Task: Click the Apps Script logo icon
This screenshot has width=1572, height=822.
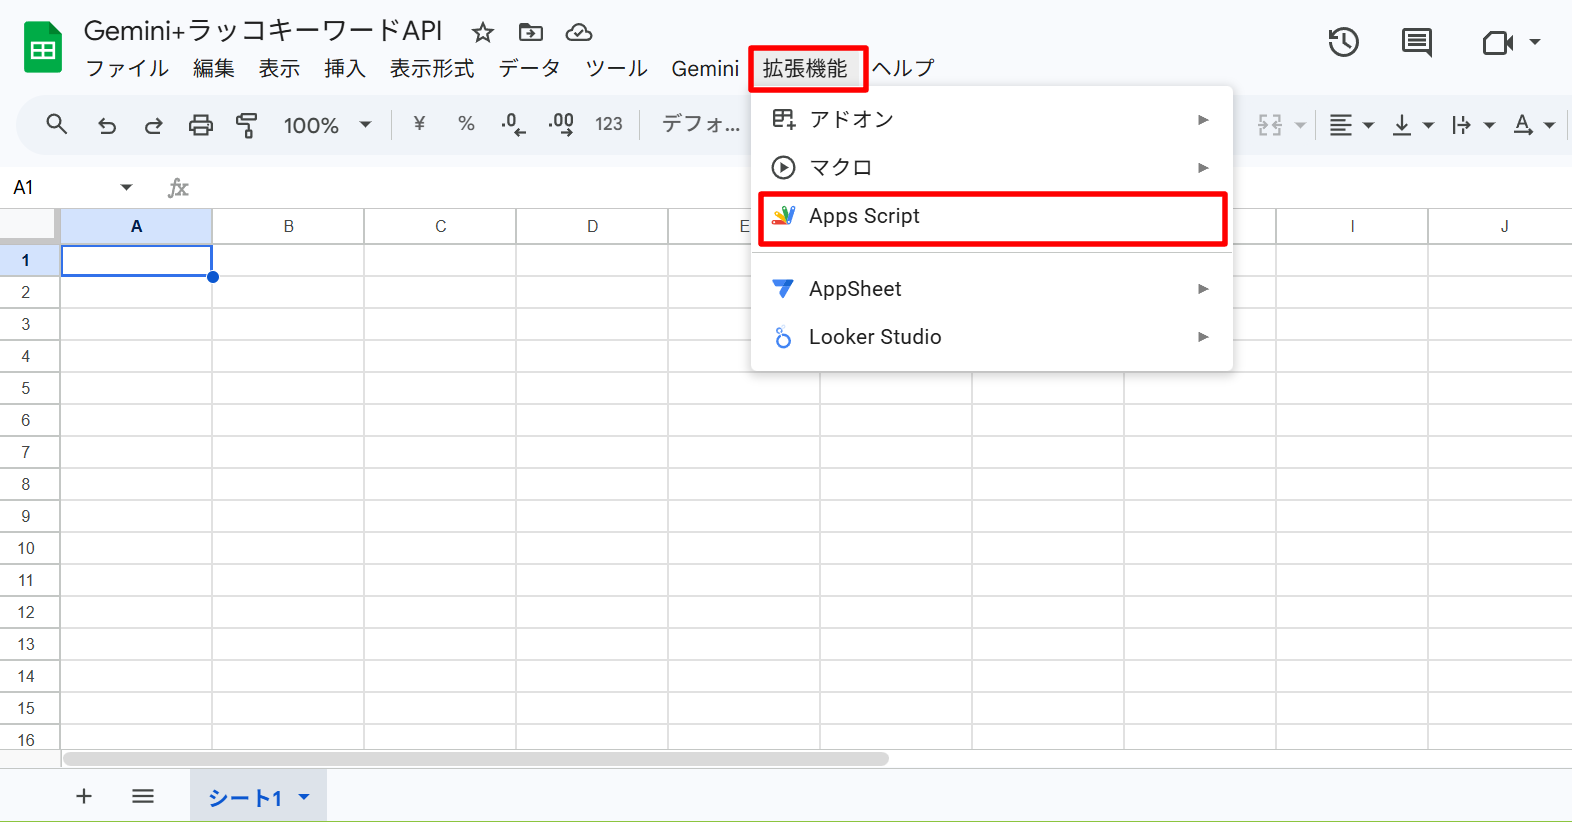Action: [784, 216]
